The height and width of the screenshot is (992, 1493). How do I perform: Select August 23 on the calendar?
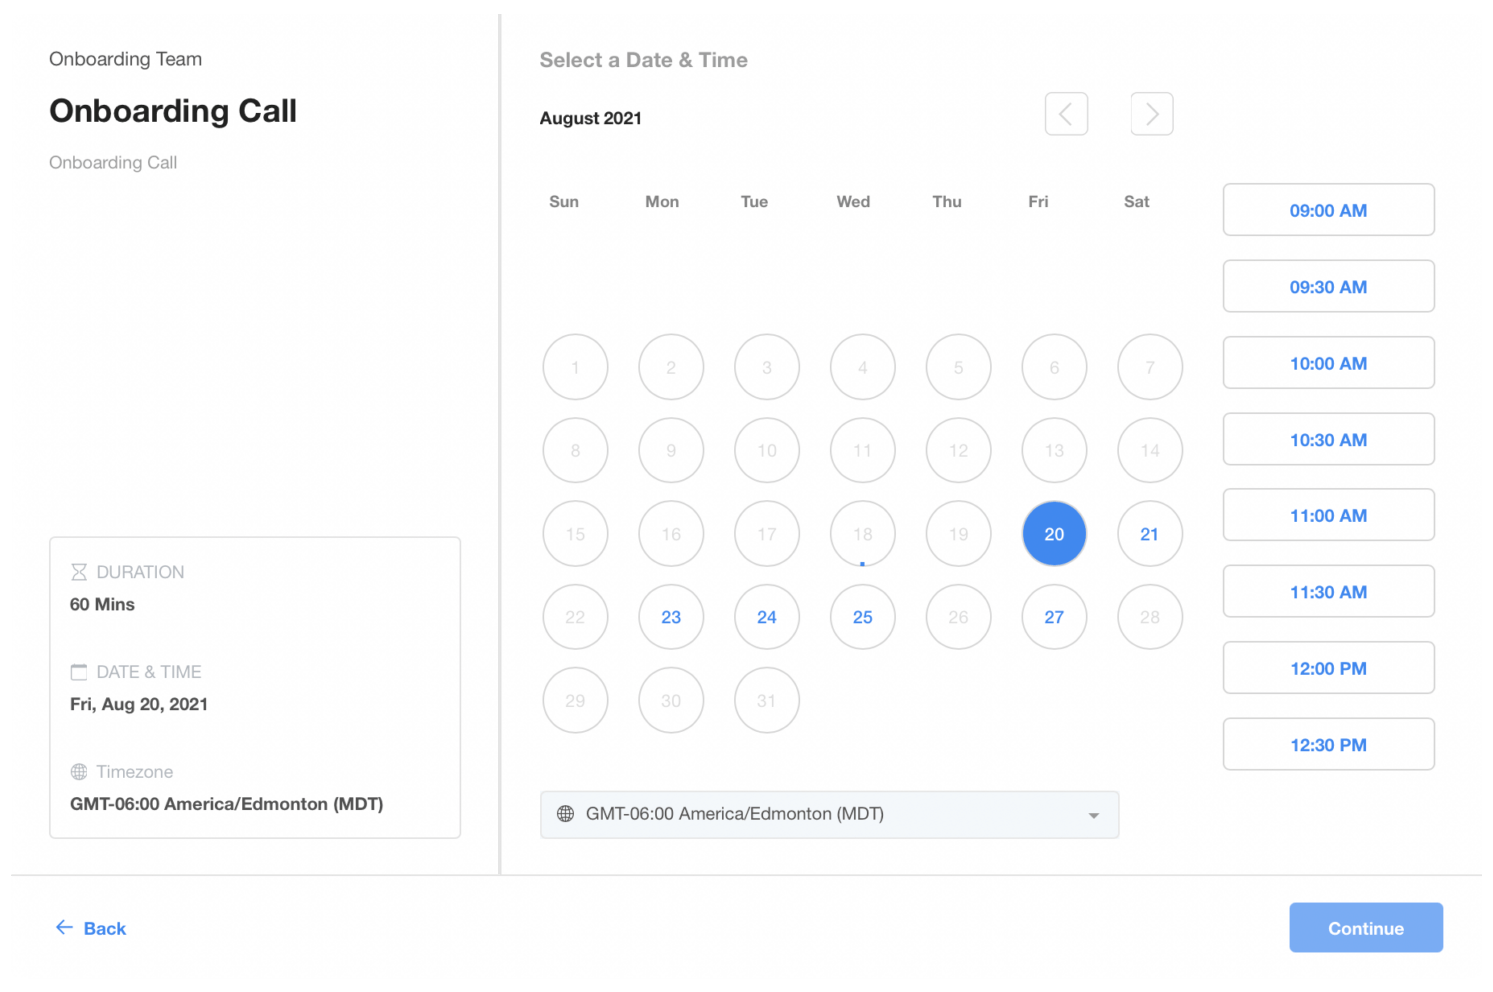[671, 617]
